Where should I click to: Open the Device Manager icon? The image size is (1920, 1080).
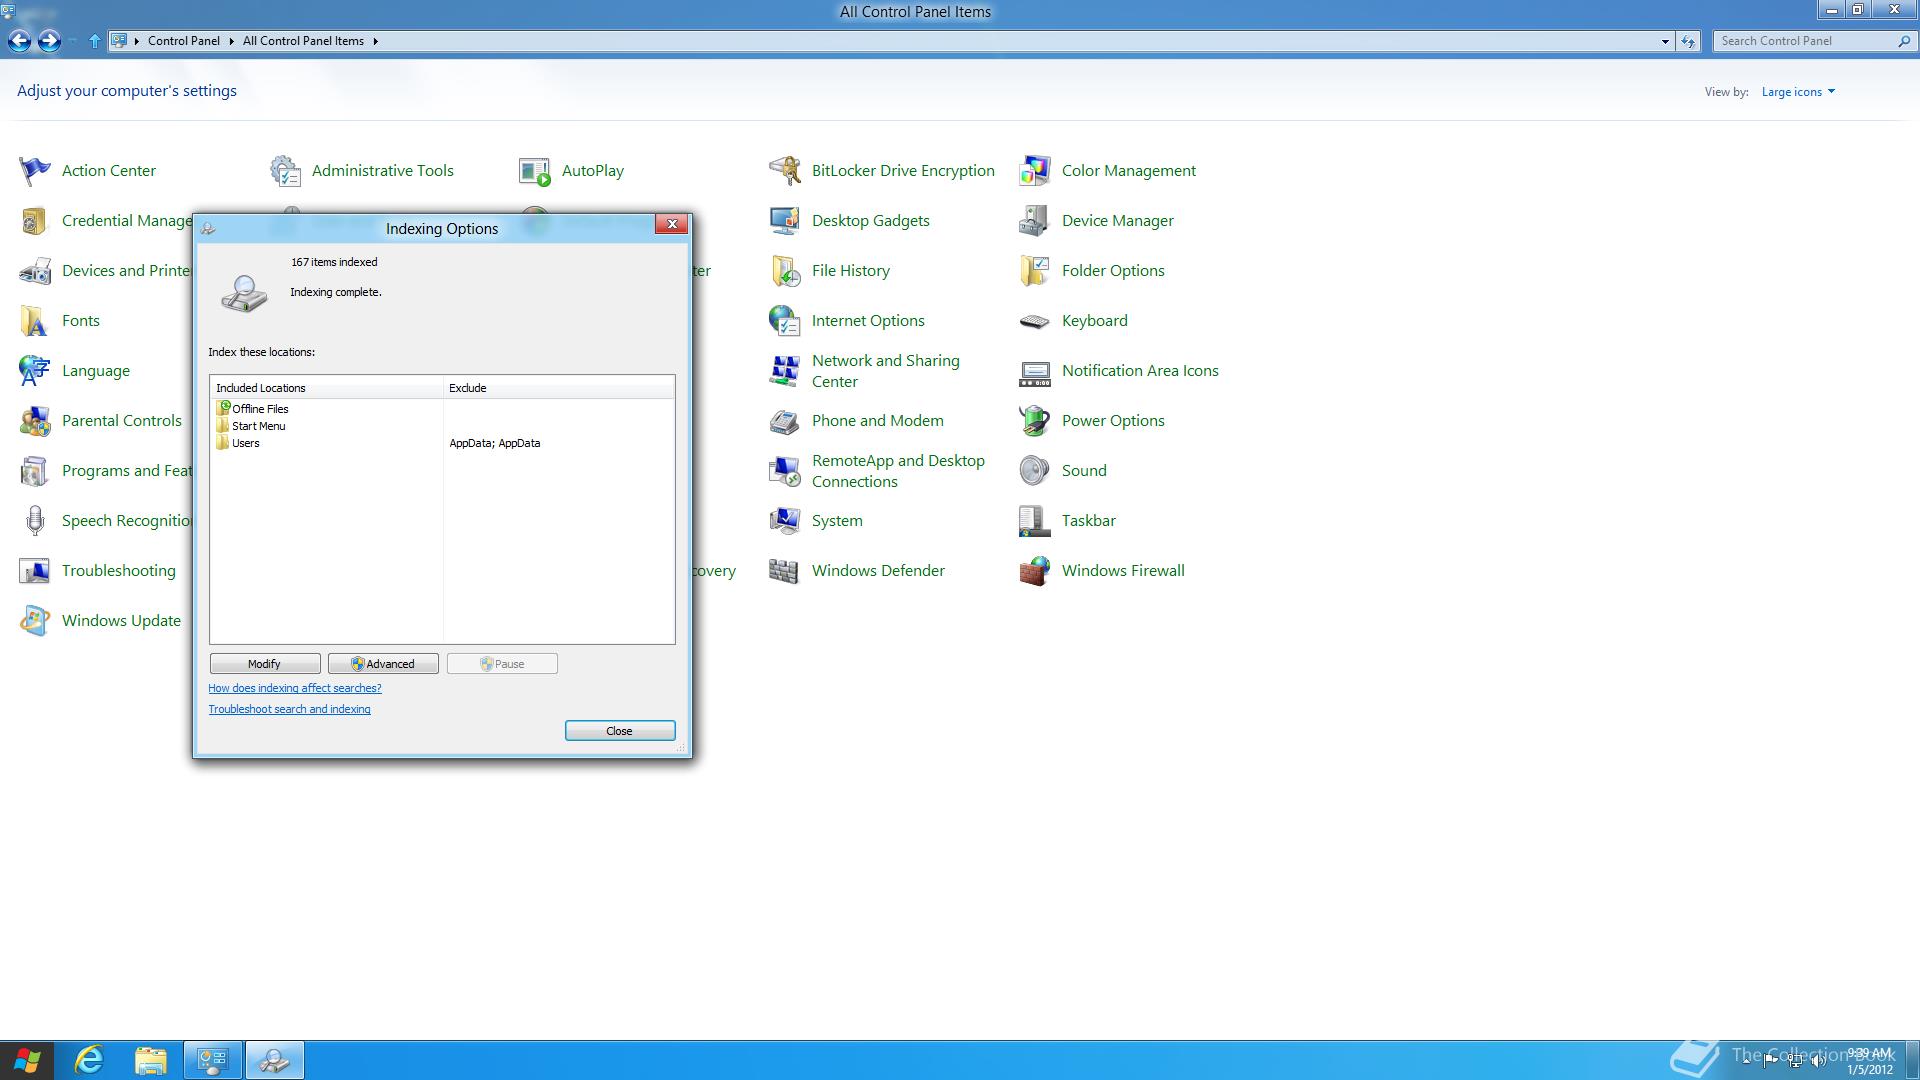click(1035, 221)
